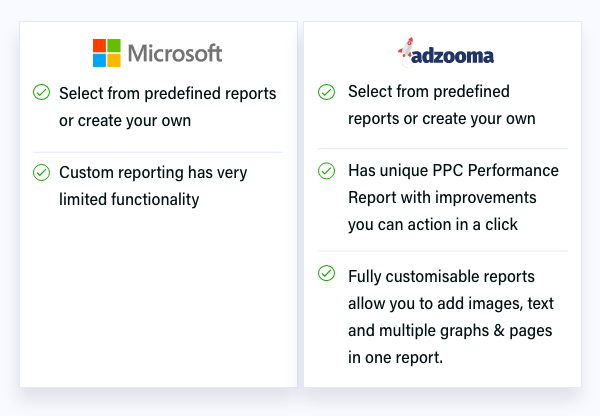Image resolution: width=600 pixels, height=416 pixels.
Task: Click the green checkmark next to Custom reporting
Action: pyautogui.click(x=41, y=172)
